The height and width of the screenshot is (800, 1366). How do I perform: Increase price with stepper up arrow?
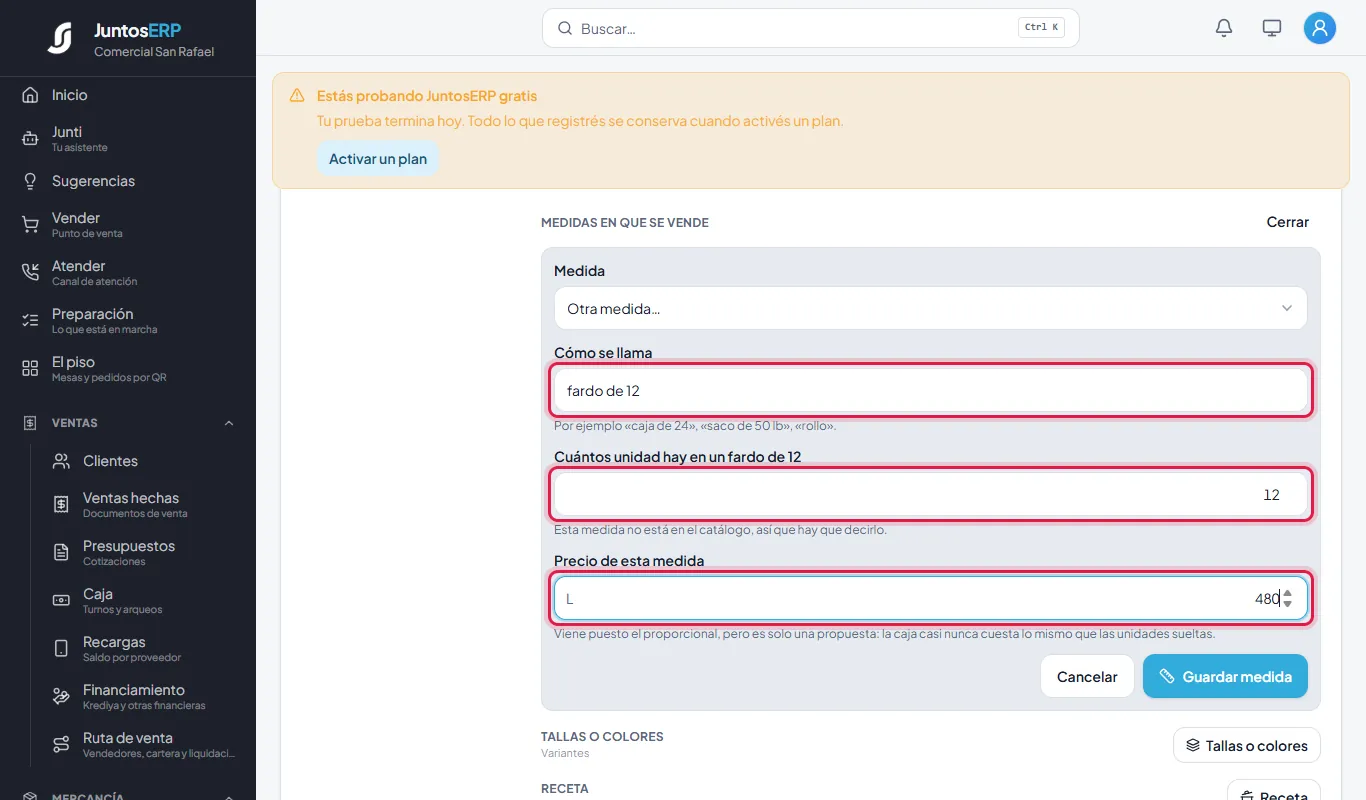click(1287, 593)
